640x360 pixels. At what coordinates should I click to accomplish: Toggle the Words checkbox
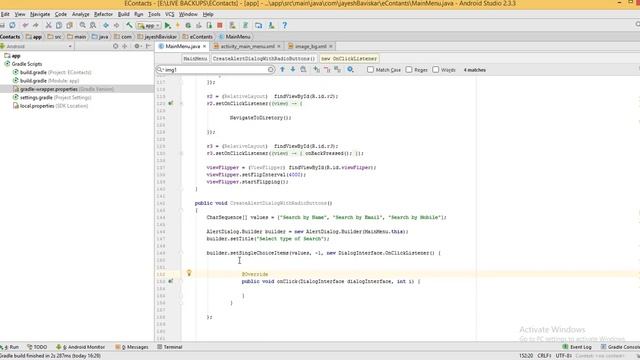click(436, 70)
